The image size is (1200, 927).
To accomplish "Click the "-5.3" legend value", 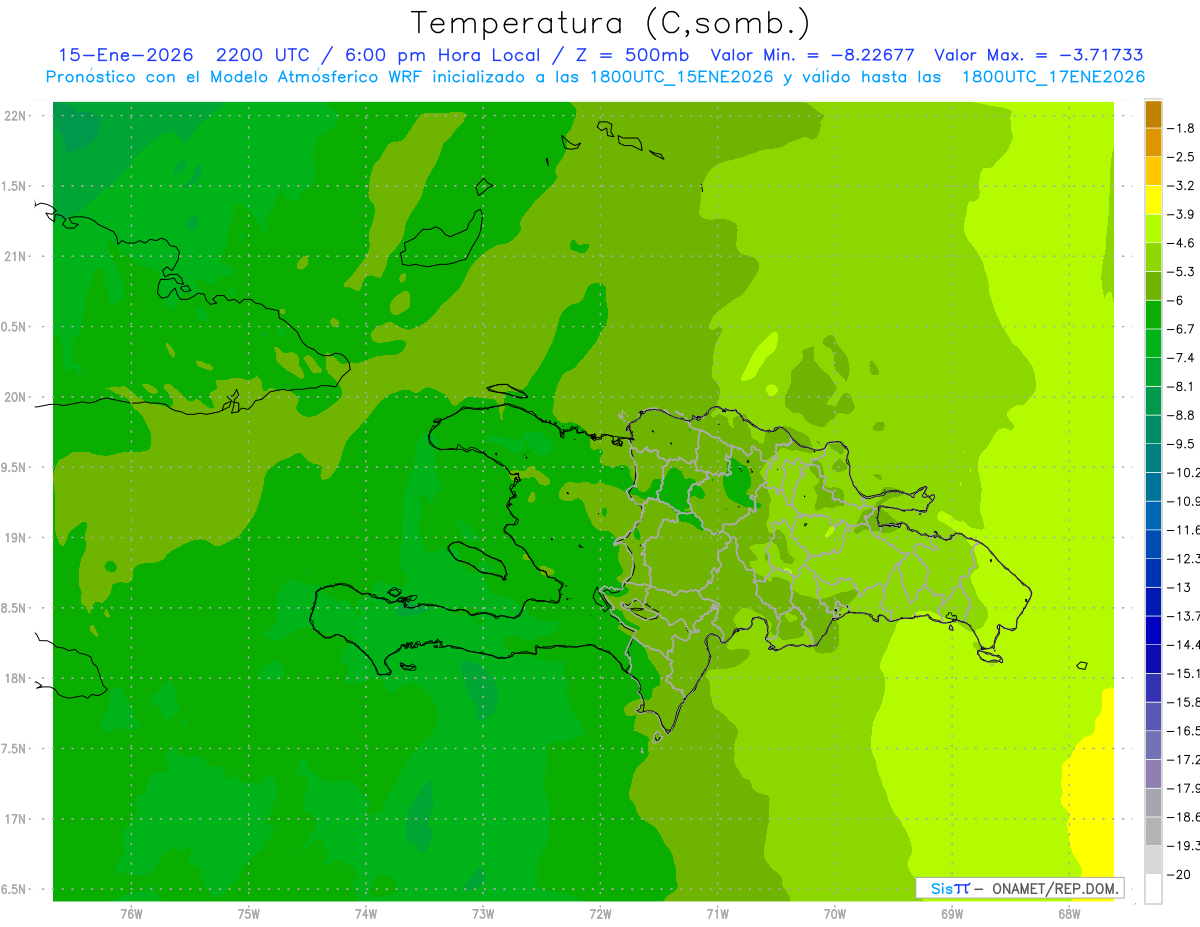I will (1182, 271).
